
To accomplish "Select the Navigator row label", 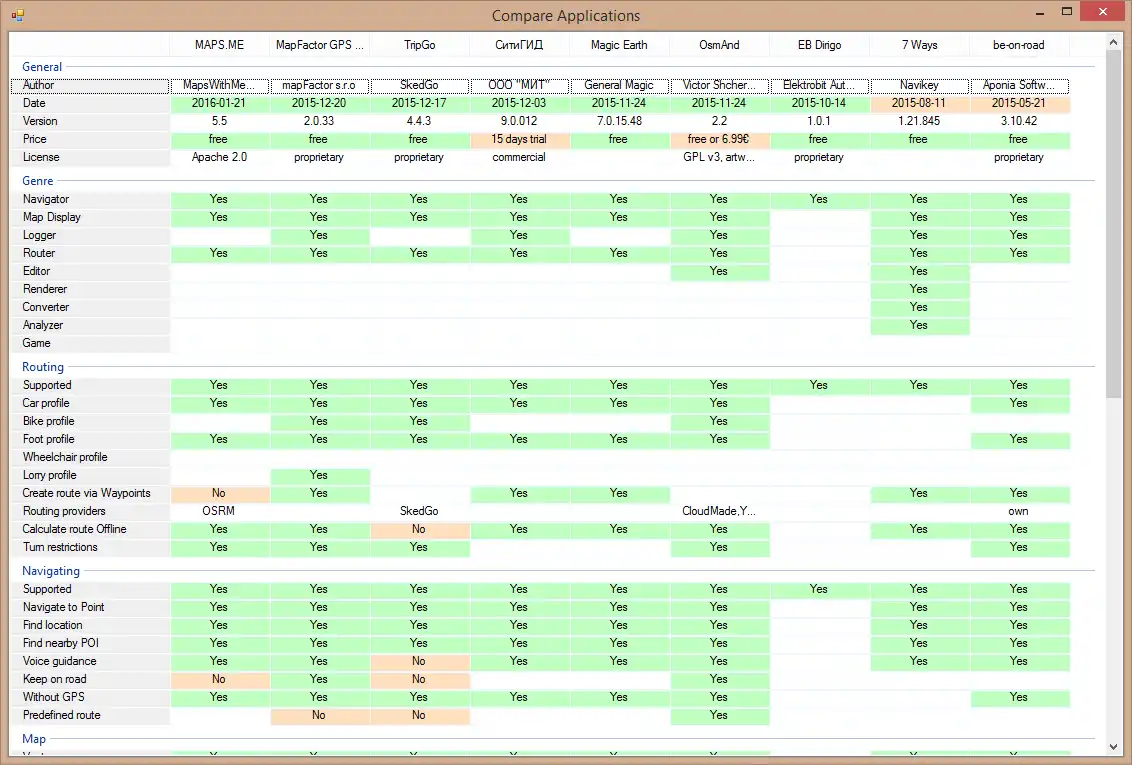I will [90, 199].
